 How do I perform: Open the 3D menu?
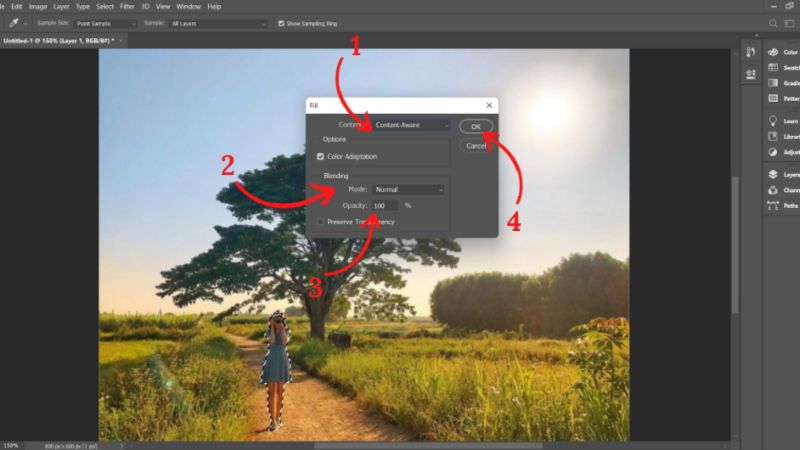(145, 7)
